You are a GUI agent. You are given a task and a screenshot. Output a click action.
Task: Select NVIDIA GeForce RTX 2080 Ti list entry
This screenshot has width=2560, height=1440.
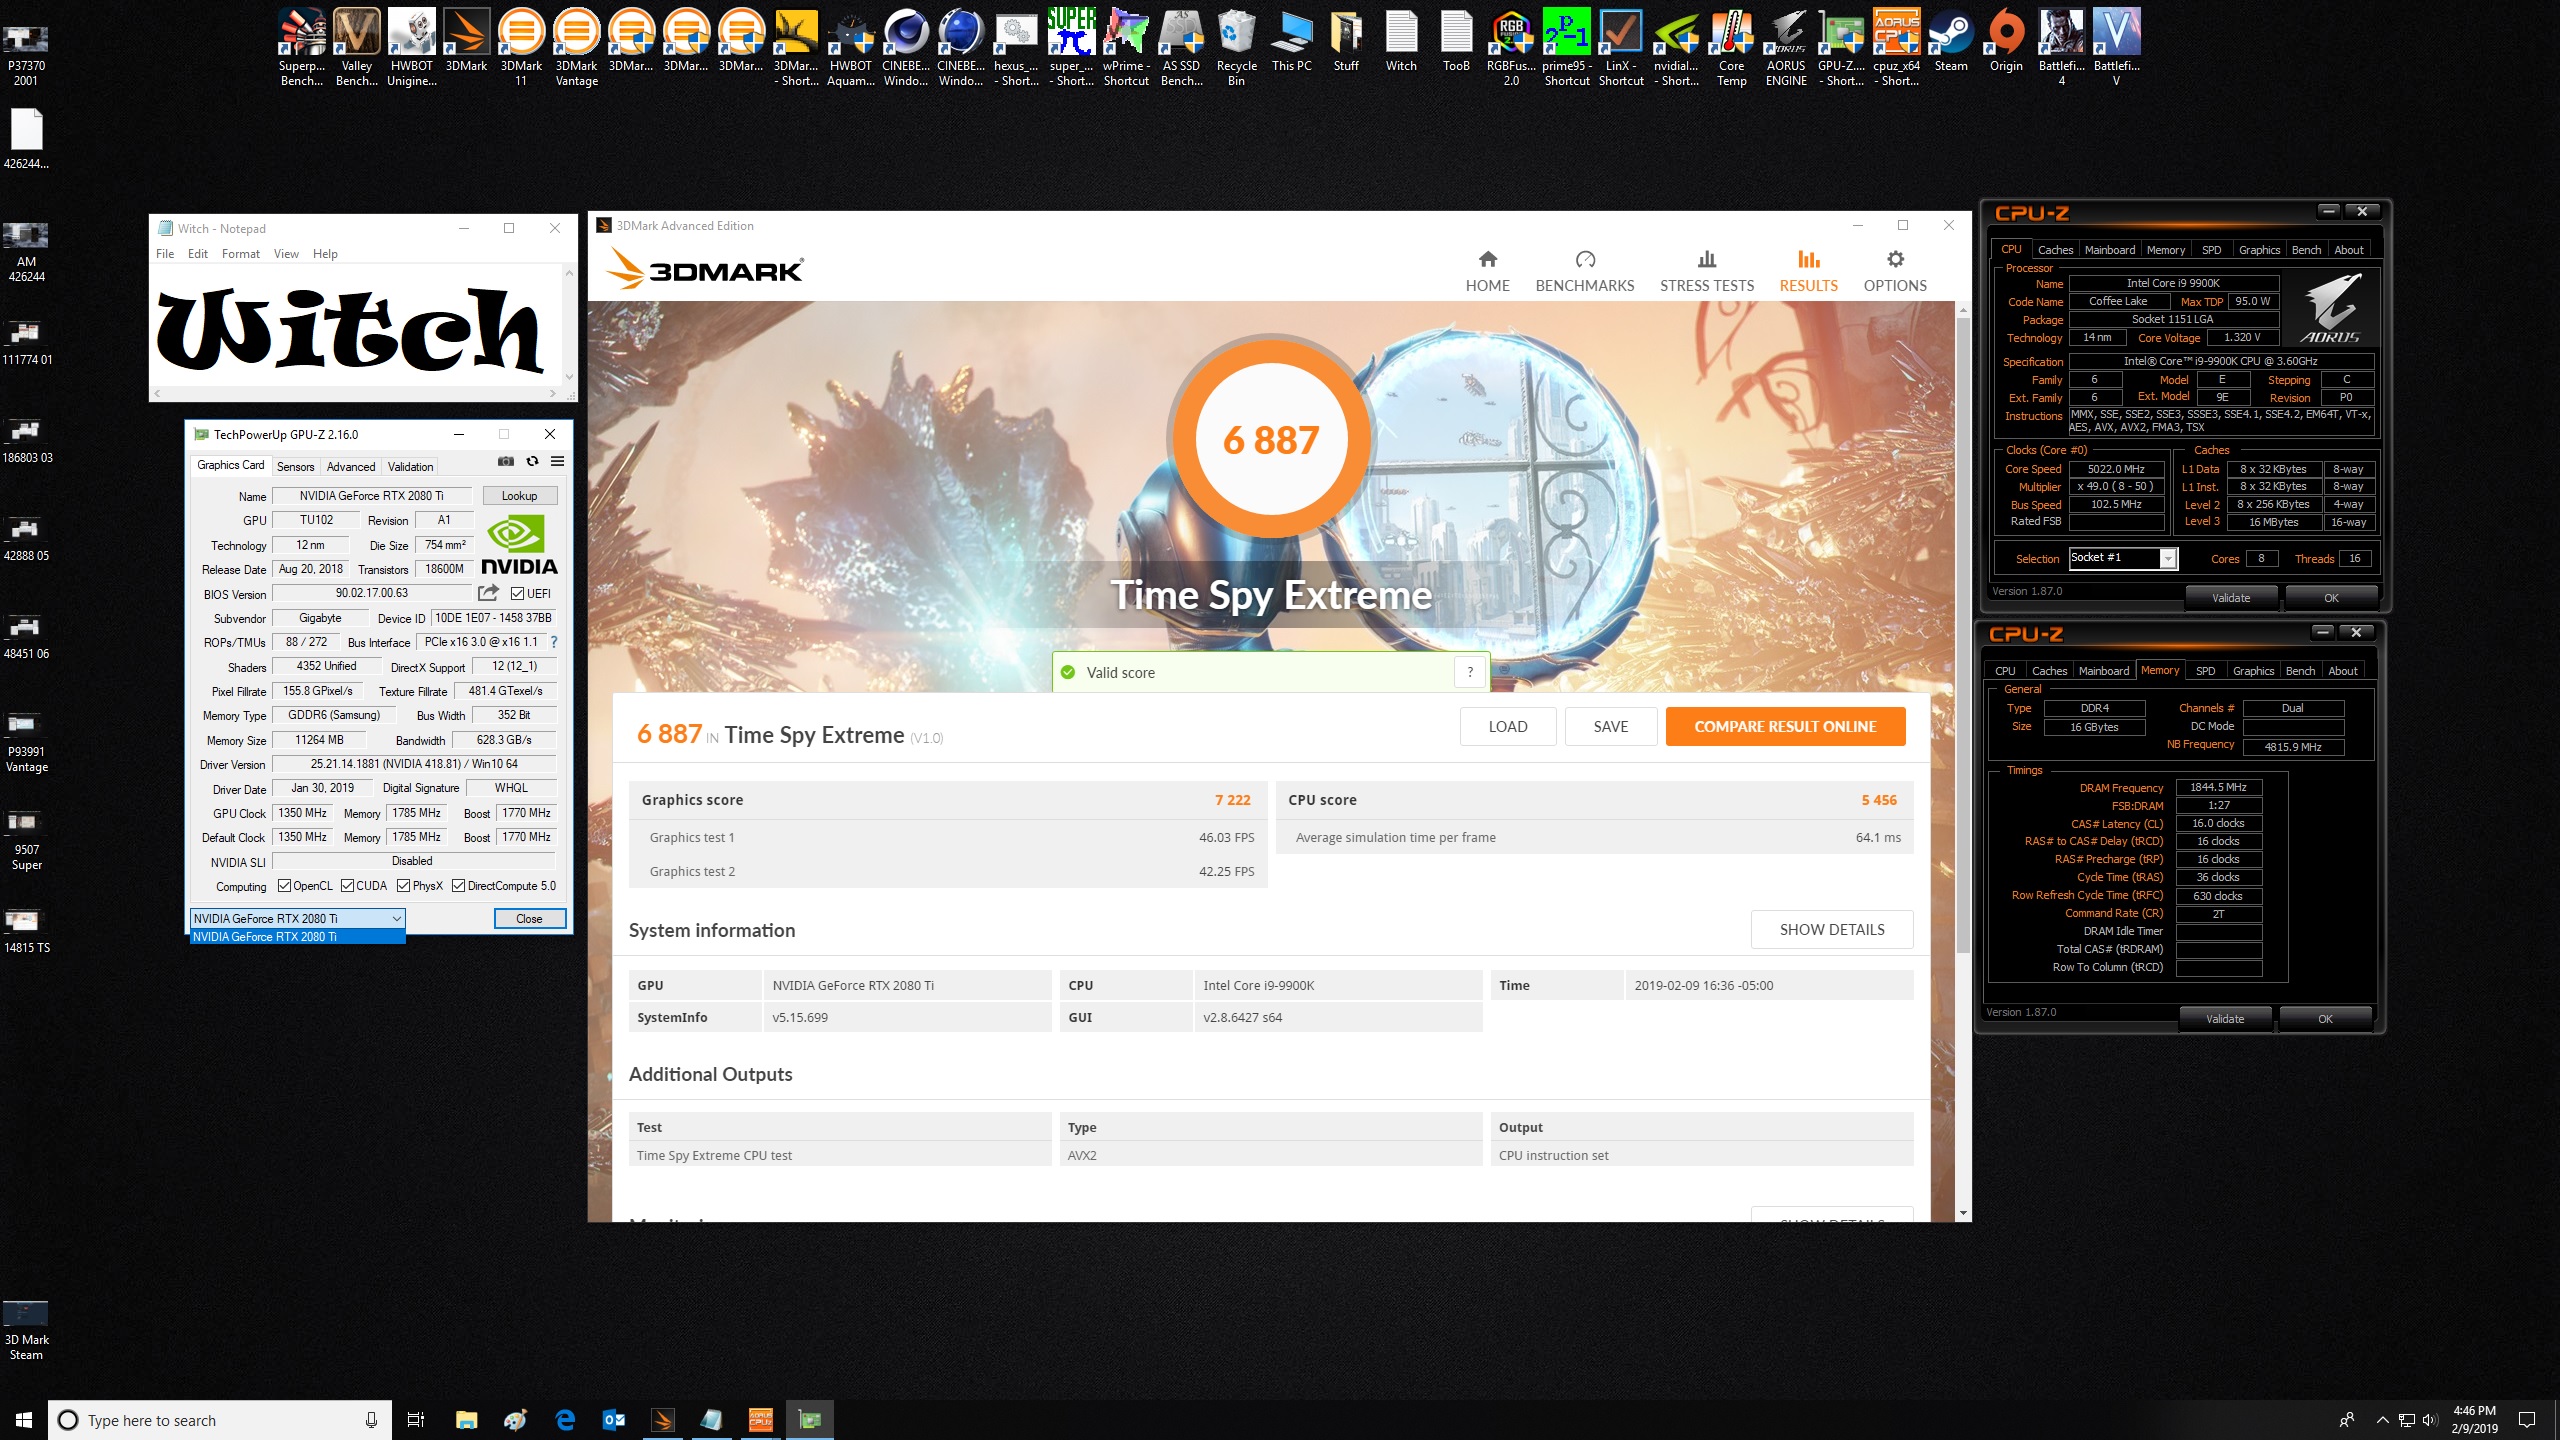[297, 937]
